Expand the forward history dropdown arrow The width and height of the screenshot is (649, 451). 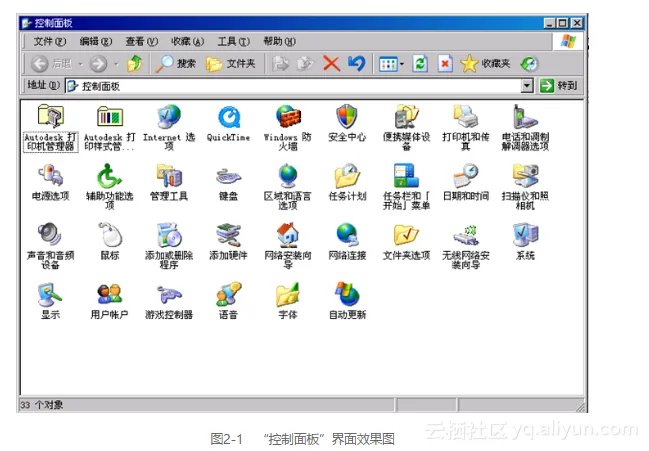(116, 64)
